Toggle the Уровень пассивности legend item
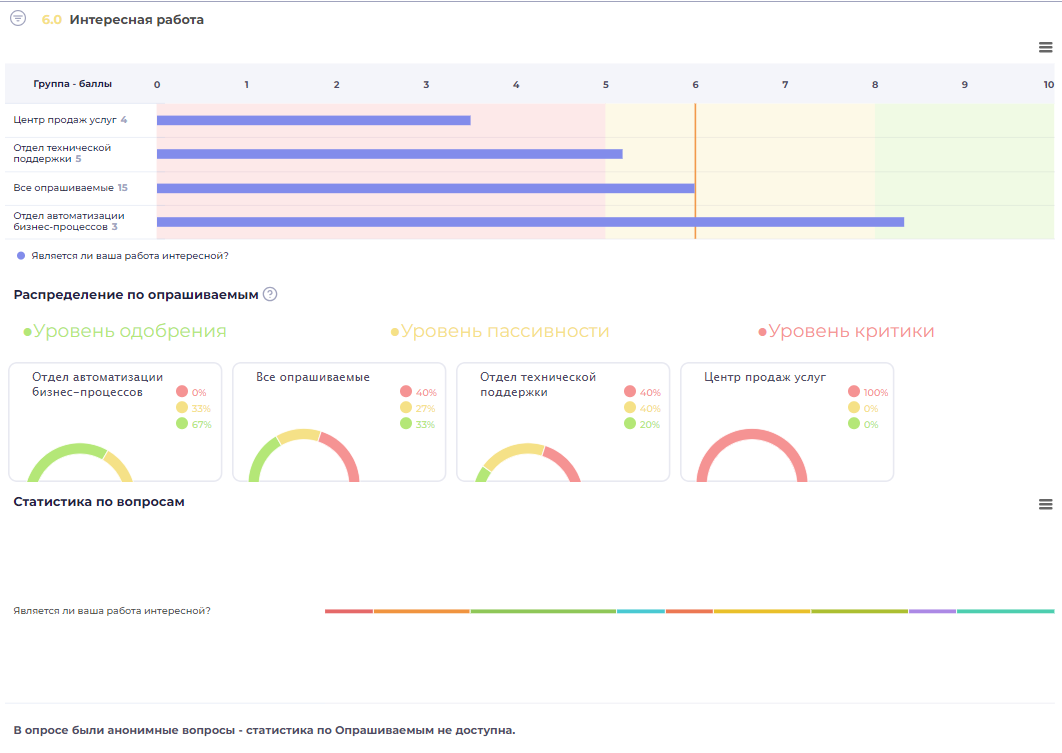Screen dimensions: 1062x753 point(499,331)
